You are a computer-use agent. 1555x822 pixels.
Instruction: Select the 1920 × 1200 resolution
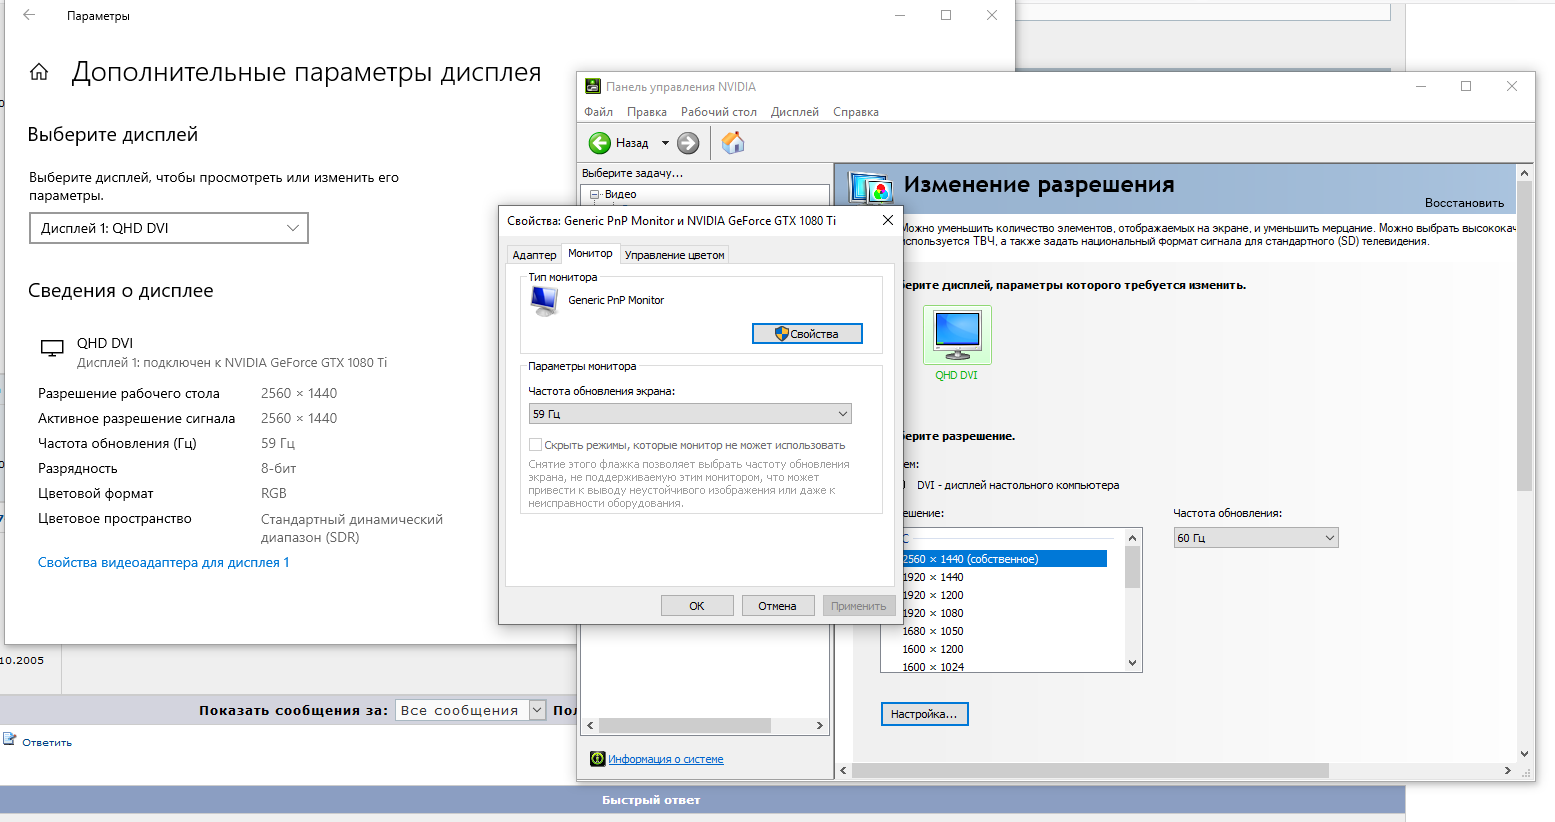click(933, 595)
